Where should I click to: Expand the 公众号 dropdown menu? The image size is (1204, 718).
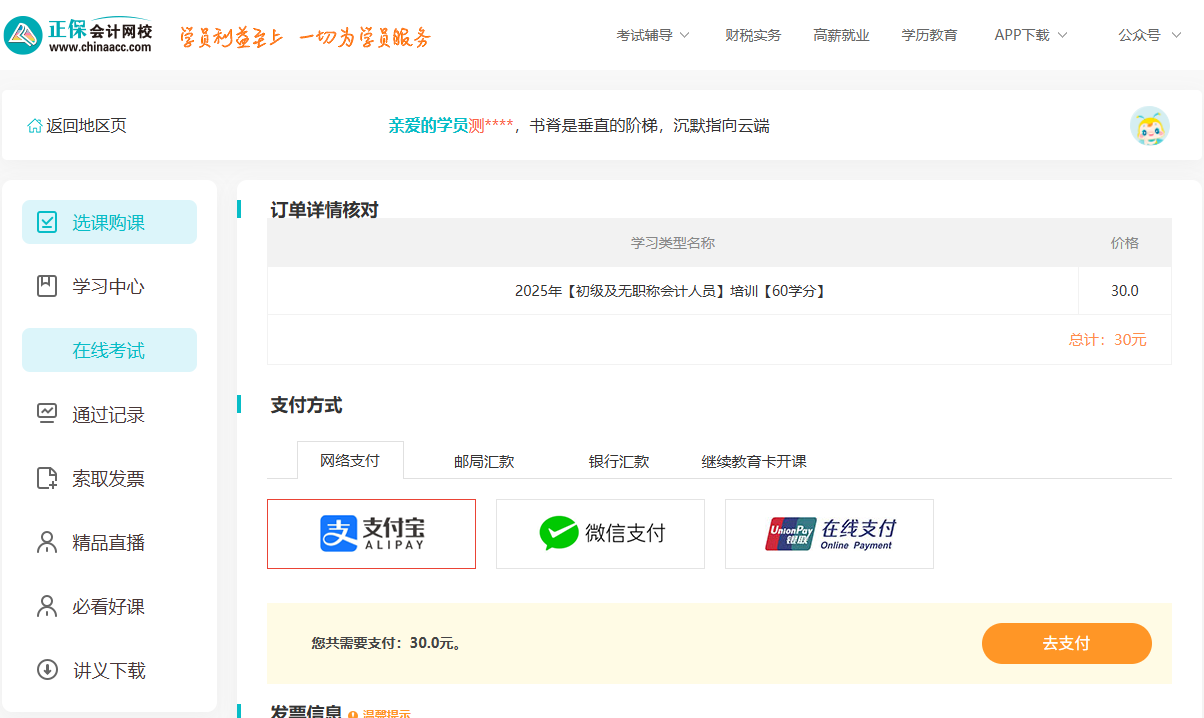[x=1150, y=35]
